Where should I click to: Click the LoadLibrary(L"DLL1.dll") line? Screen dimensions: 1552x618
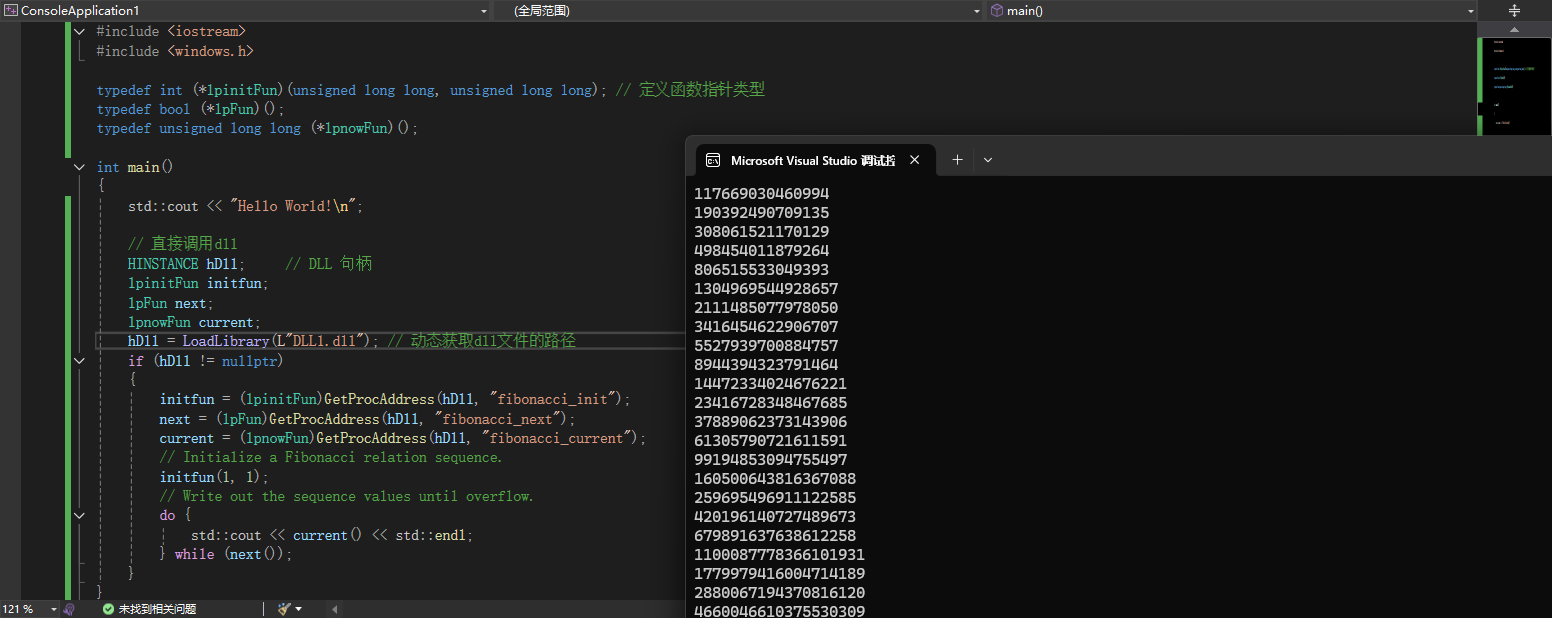[x=352, y=341]
